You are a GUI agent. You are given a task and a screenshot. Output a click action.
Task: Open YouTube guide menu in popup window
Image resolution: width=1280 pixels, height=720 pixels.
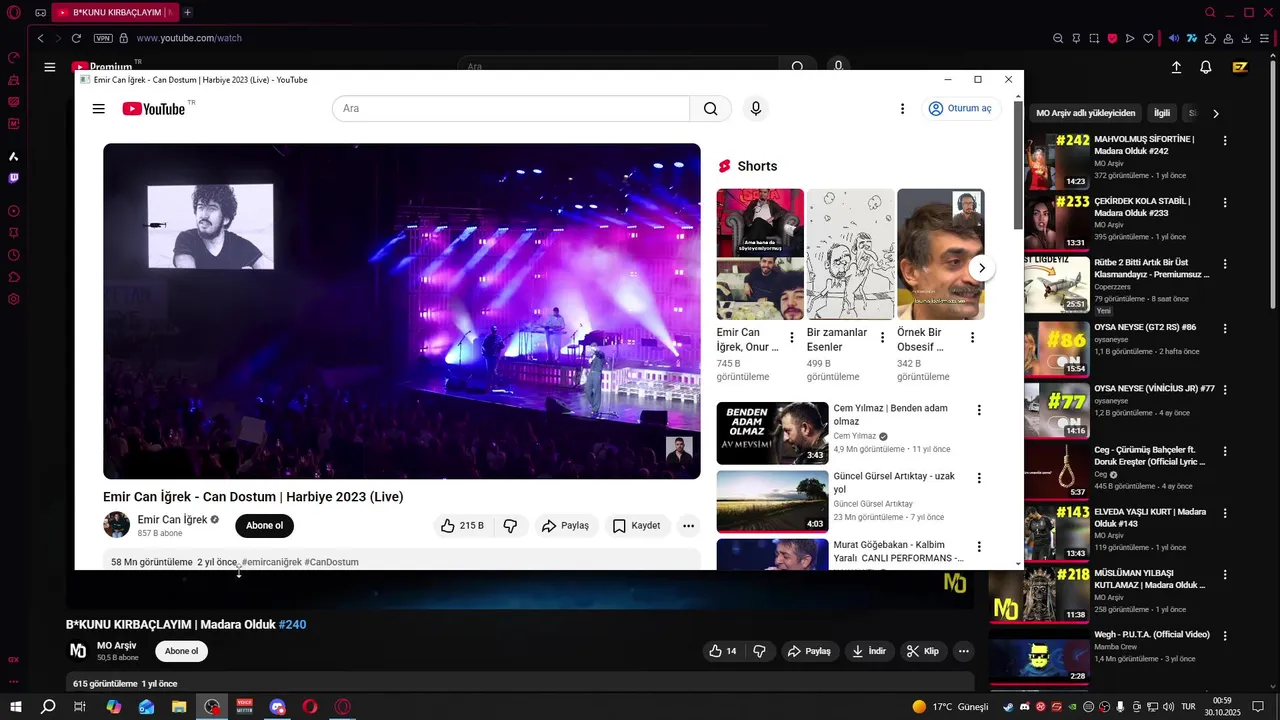pyautogui.click(x=98, y=109)
